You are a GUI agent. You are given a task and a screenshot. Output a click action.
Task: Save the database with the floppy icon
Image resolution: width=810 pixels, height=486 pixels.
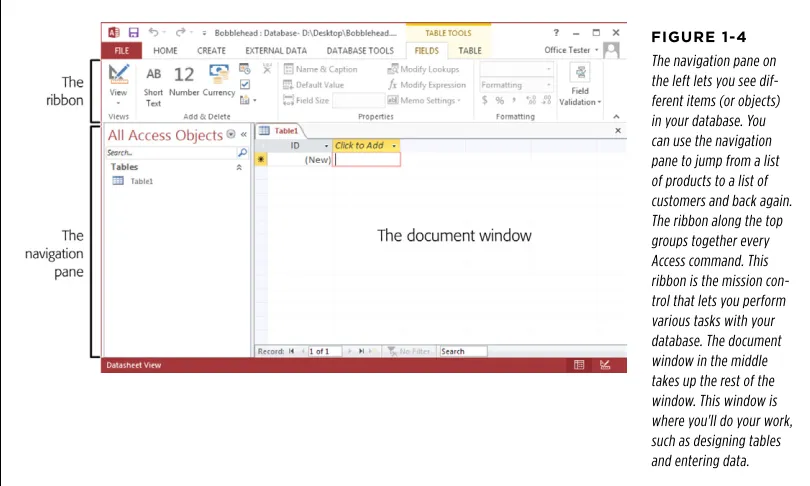[x=134, y=33]
